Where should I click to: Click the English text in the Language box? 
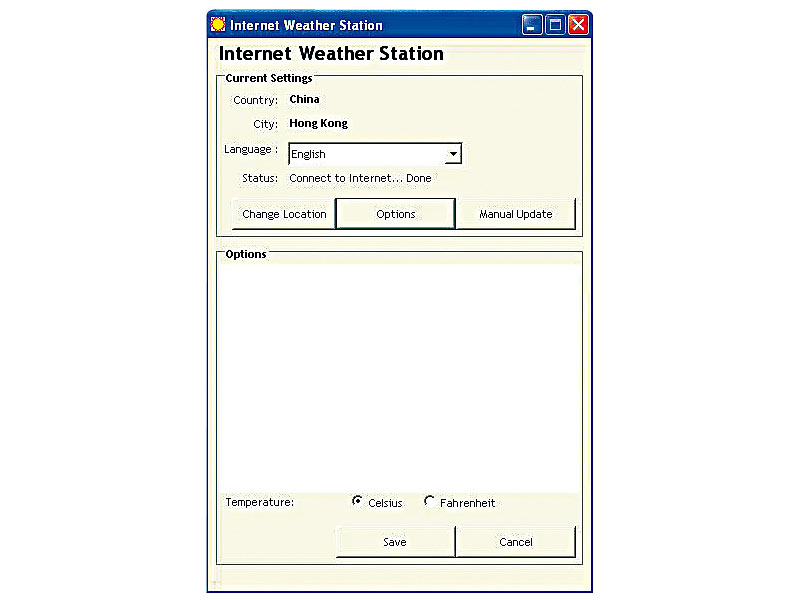(x=309, y=155)
